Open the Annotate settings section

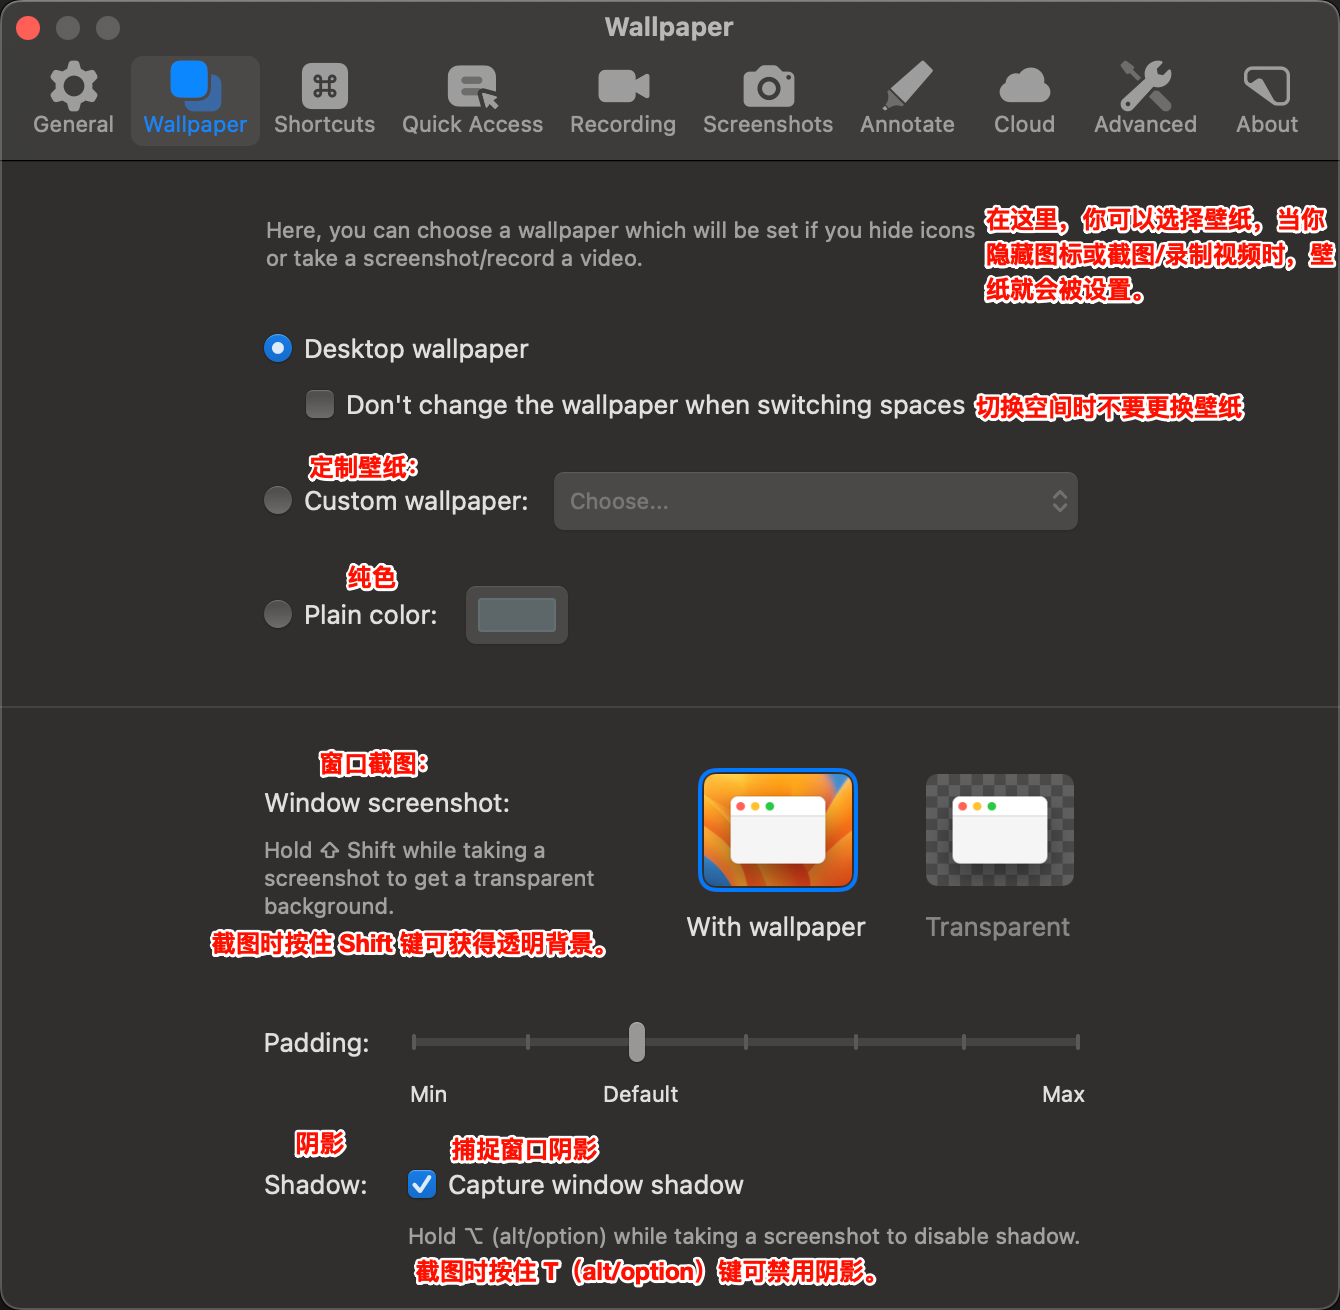(907, 95)
